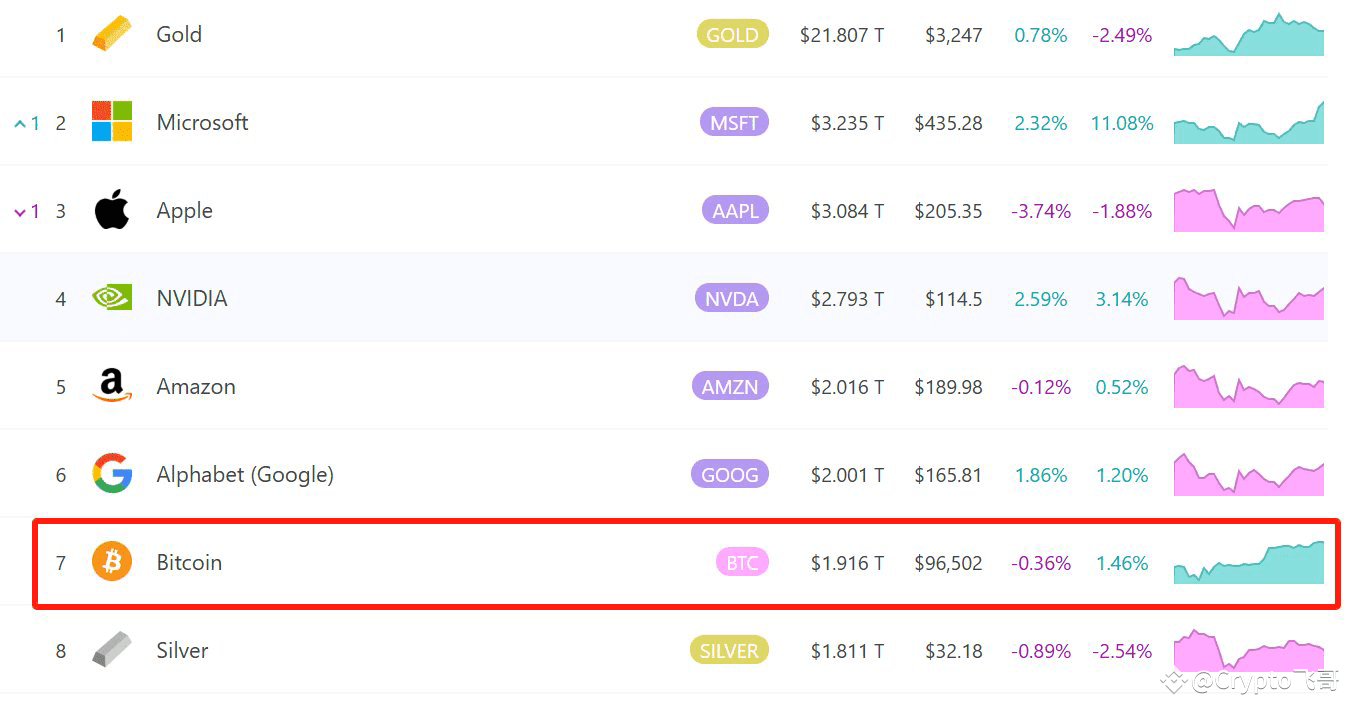Click the NVDA ticker badge
Image resolution: width=1348 pixels, height=703 pixels.
[731, 297]
